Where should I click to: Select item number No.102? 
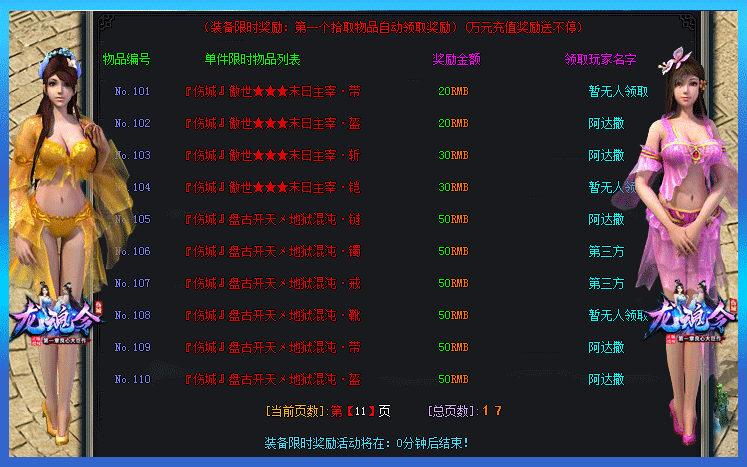point(132,123)
